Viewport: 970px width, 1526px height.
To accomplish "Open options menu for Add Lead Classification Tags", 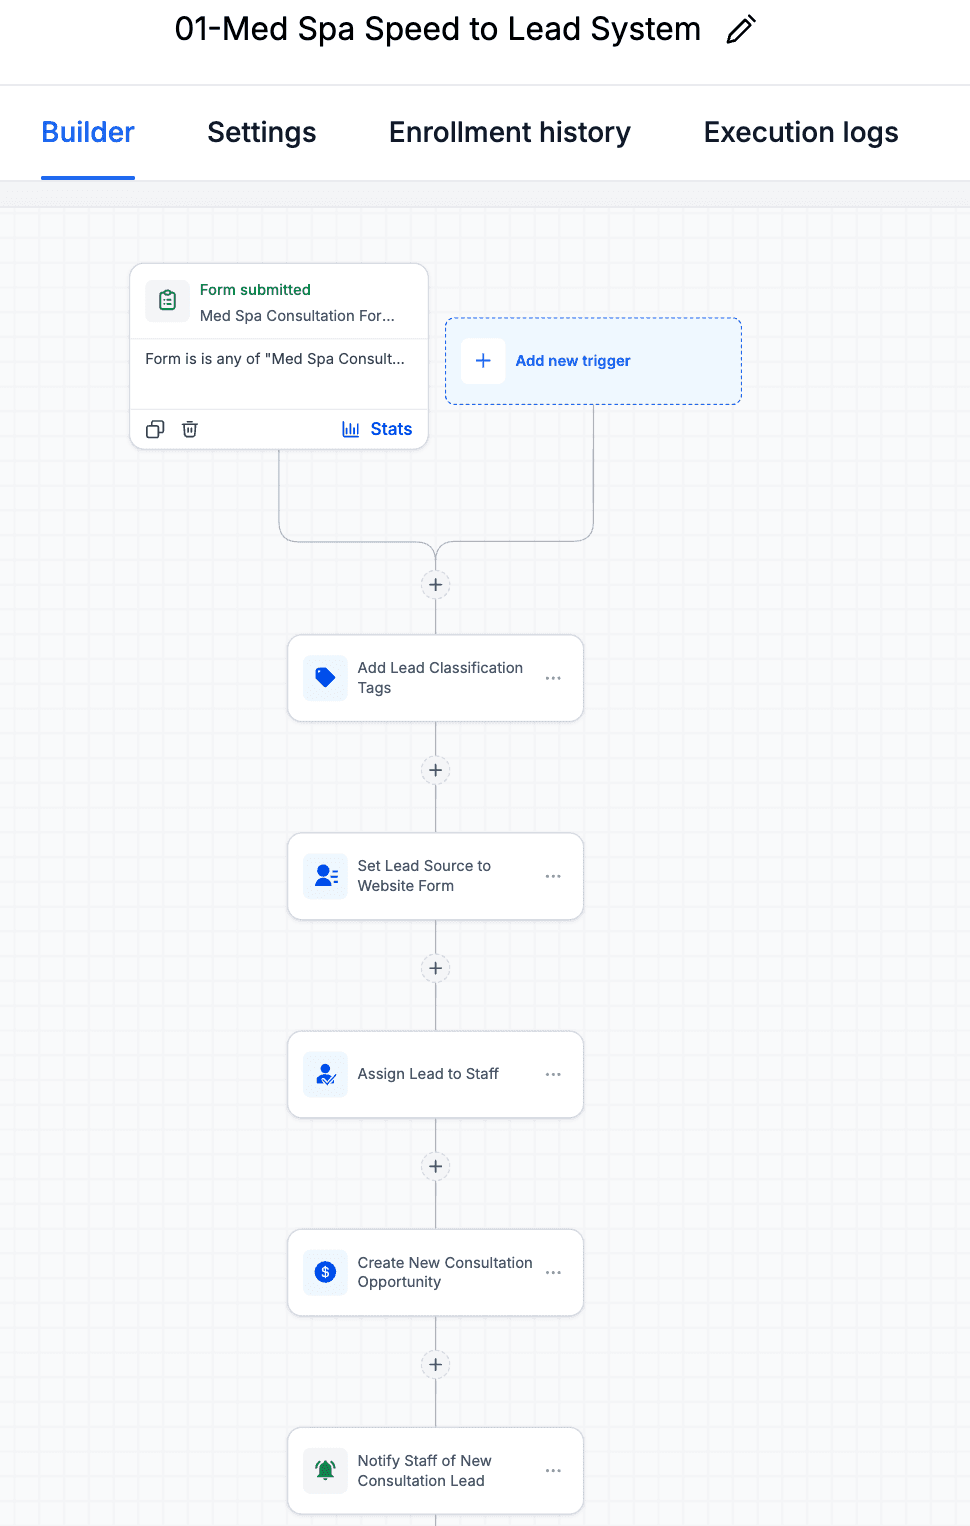I will 553,678.
